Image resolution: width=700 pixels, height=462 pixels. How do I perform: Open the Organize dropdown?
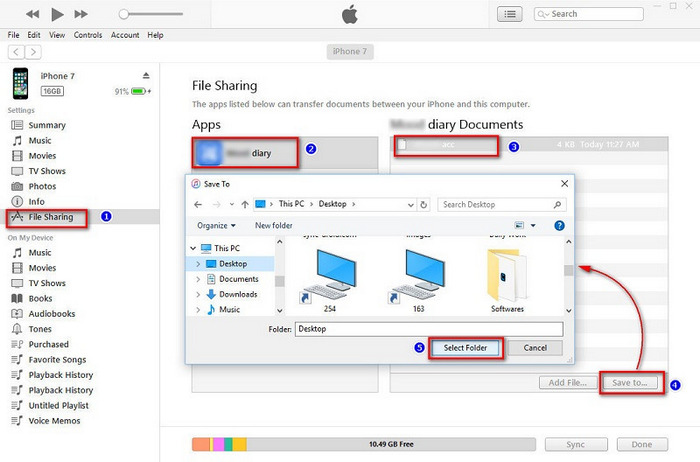[x=217, y=225]
